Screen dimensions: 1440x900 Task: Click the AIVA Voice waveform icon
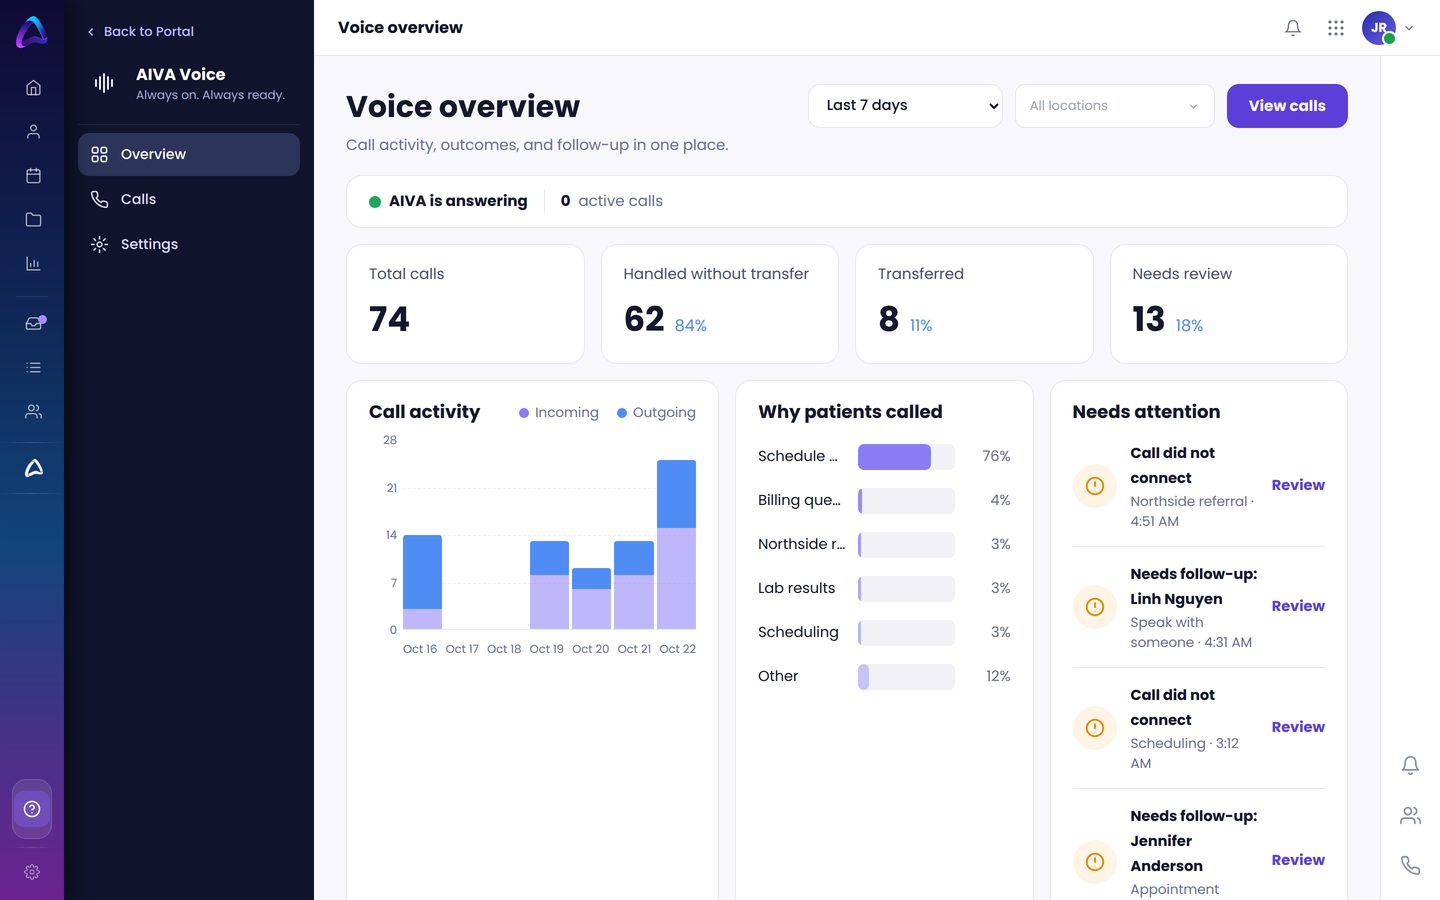coord(104,83)
